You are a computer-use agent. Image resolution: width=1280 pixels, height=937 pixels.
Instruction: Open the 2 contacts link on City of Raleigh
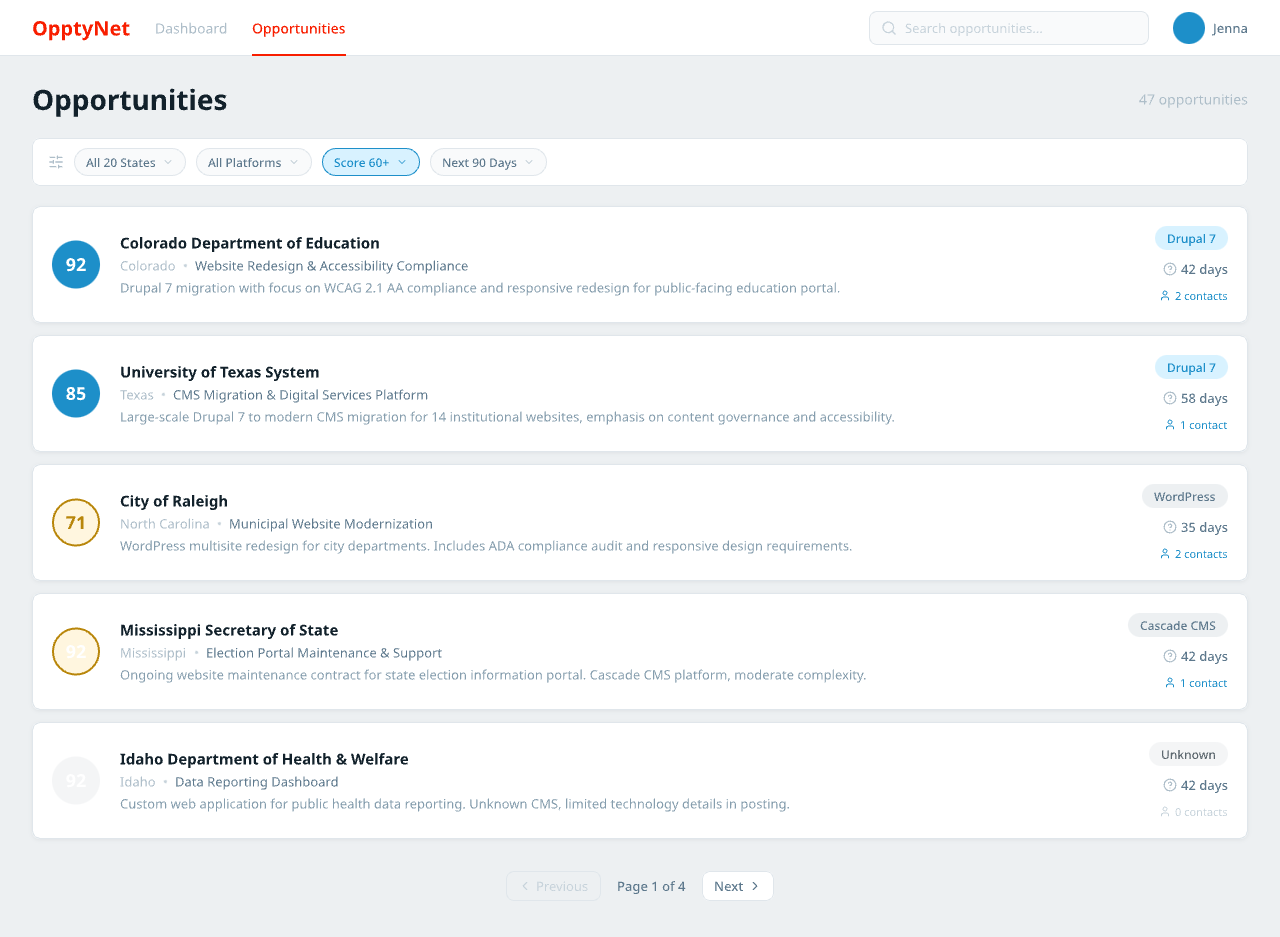click(1201, 553)
